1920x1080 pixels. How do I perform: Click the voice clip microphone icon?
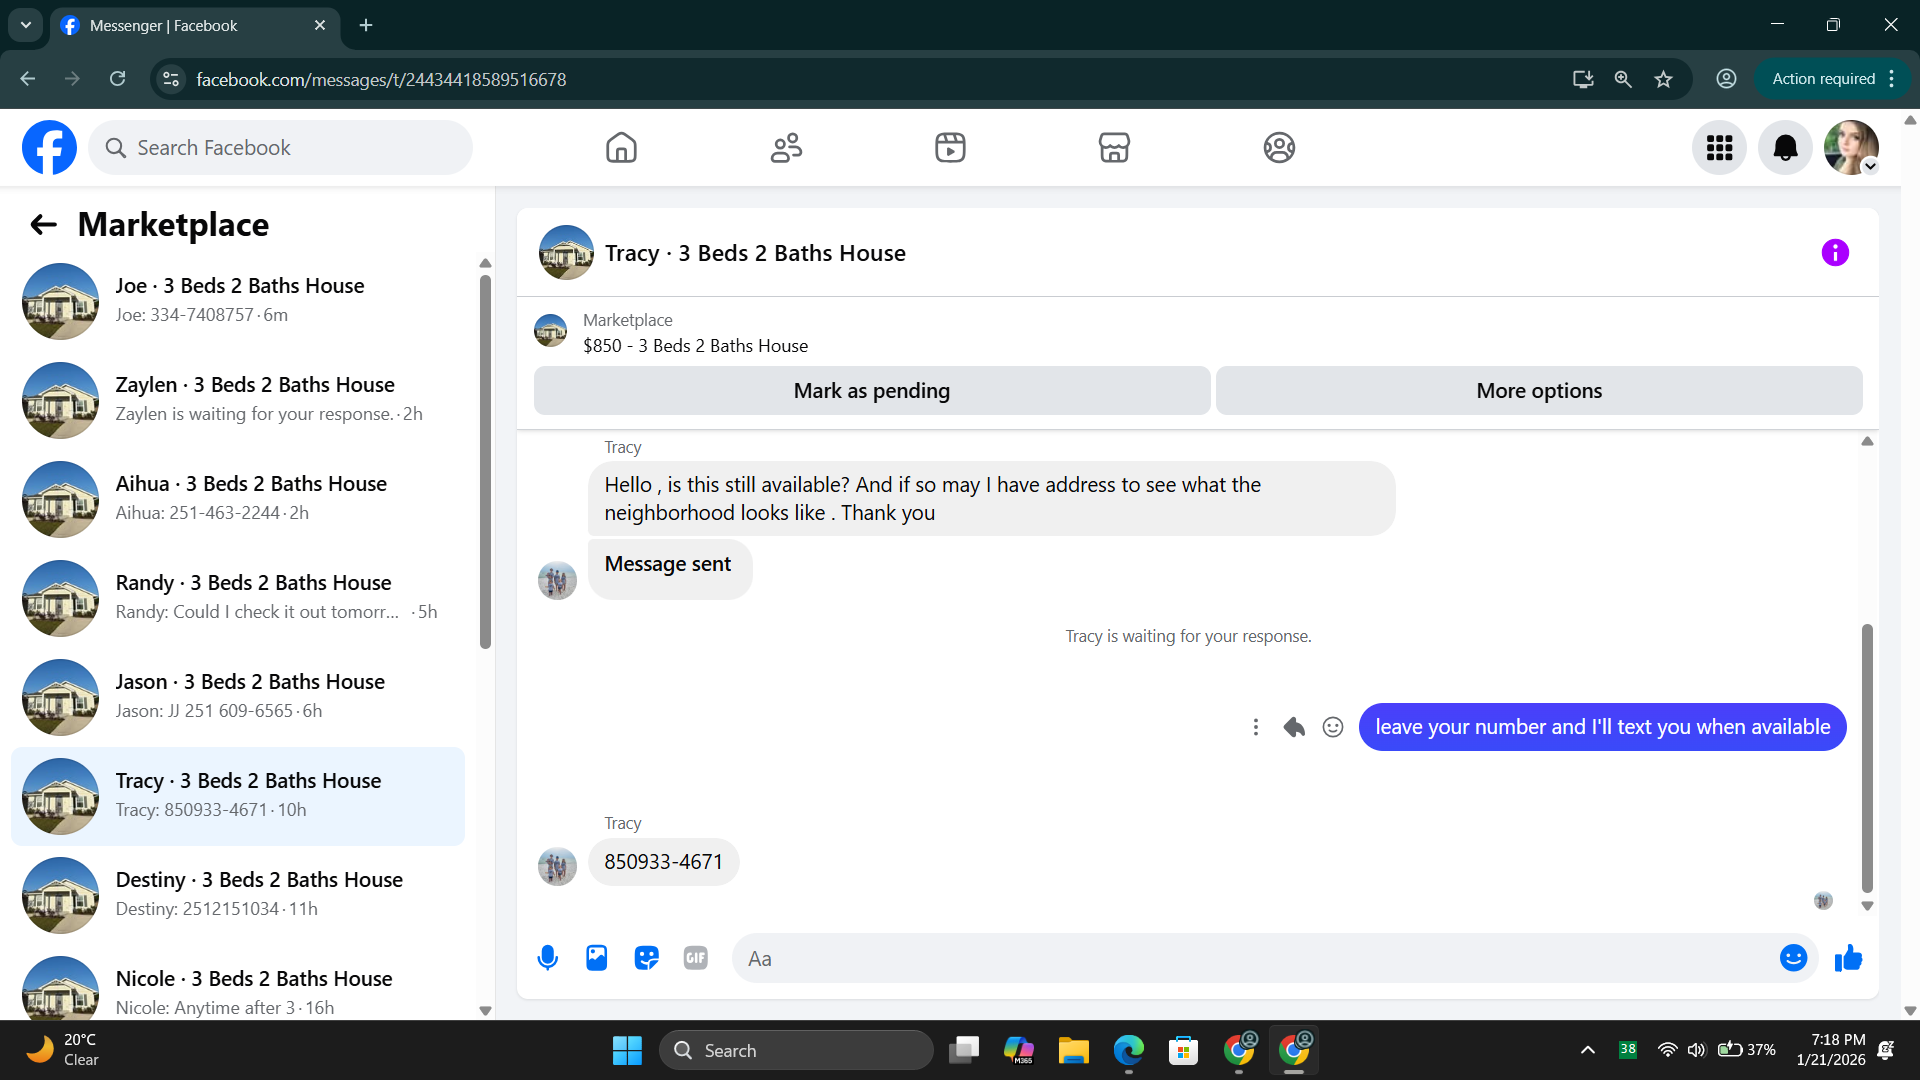point(547,958)
